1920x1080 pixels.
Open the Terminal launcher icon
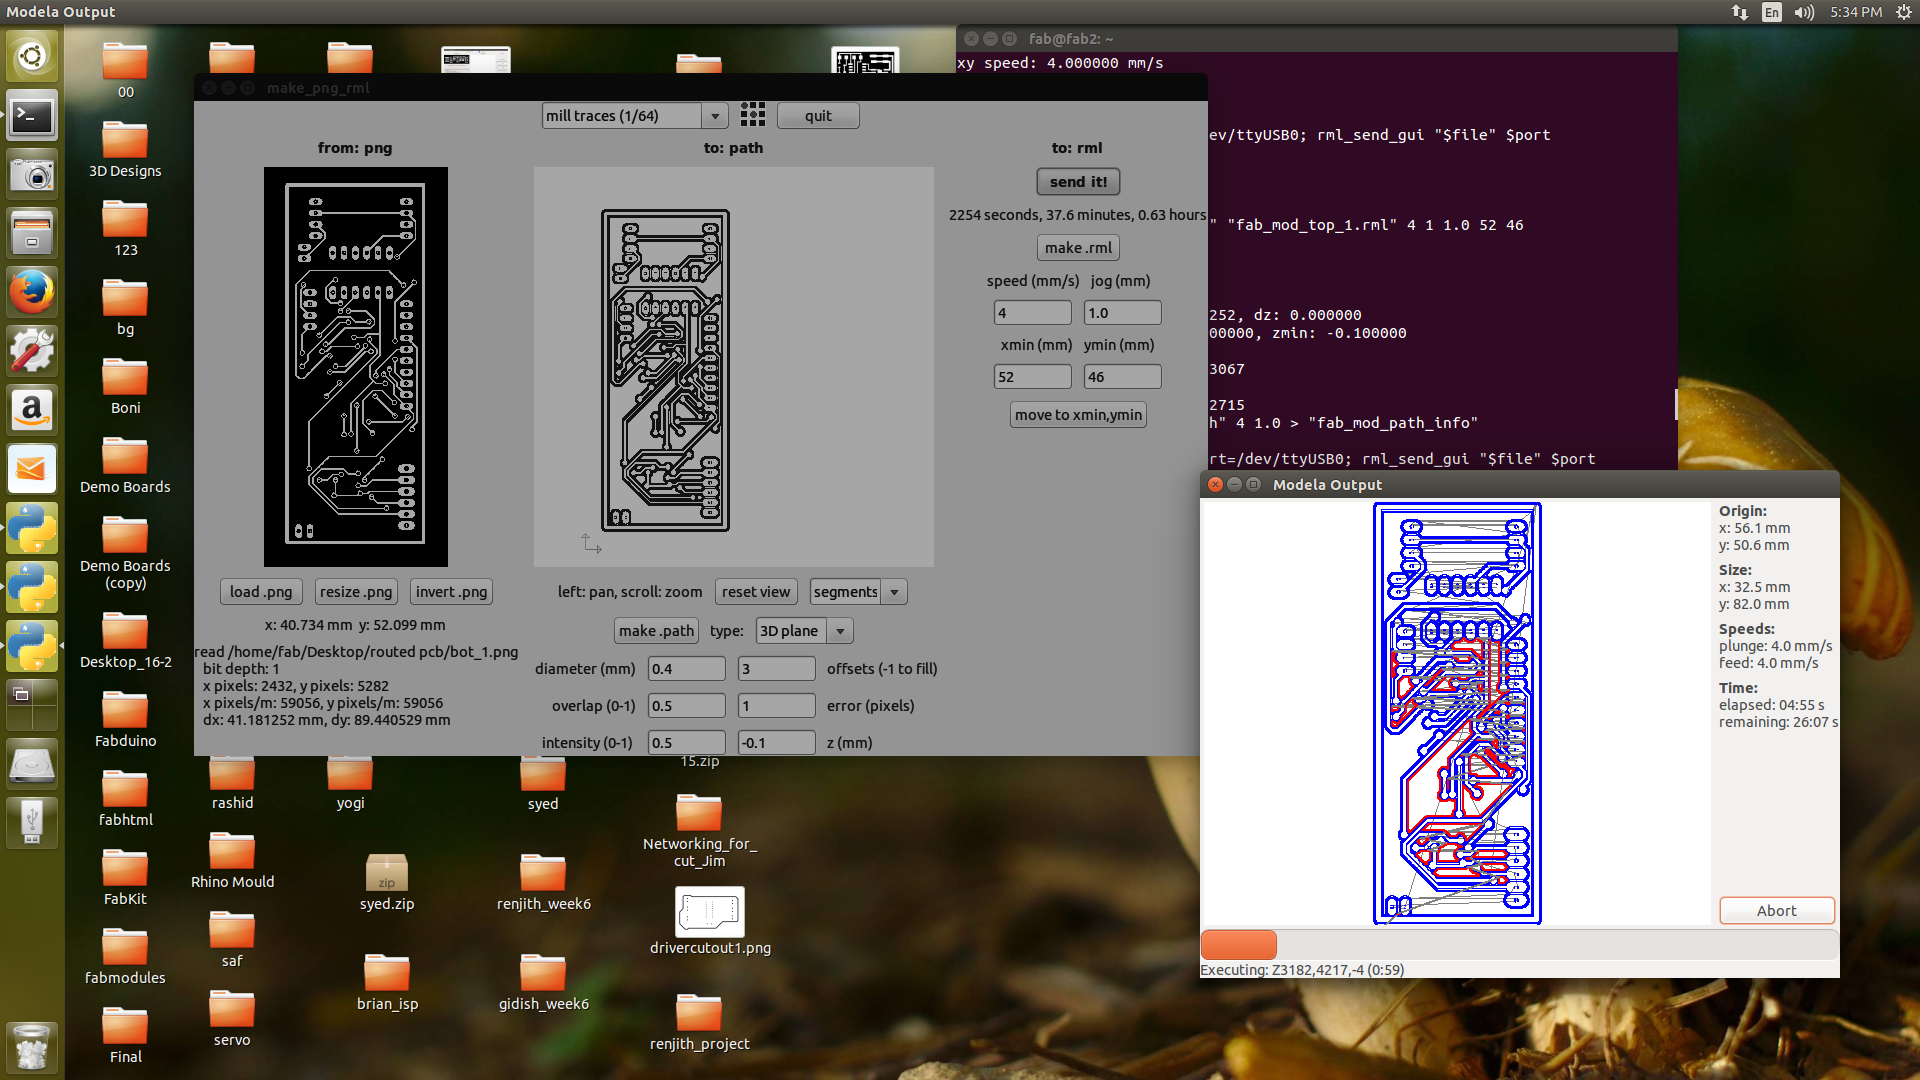click(32, 116)
